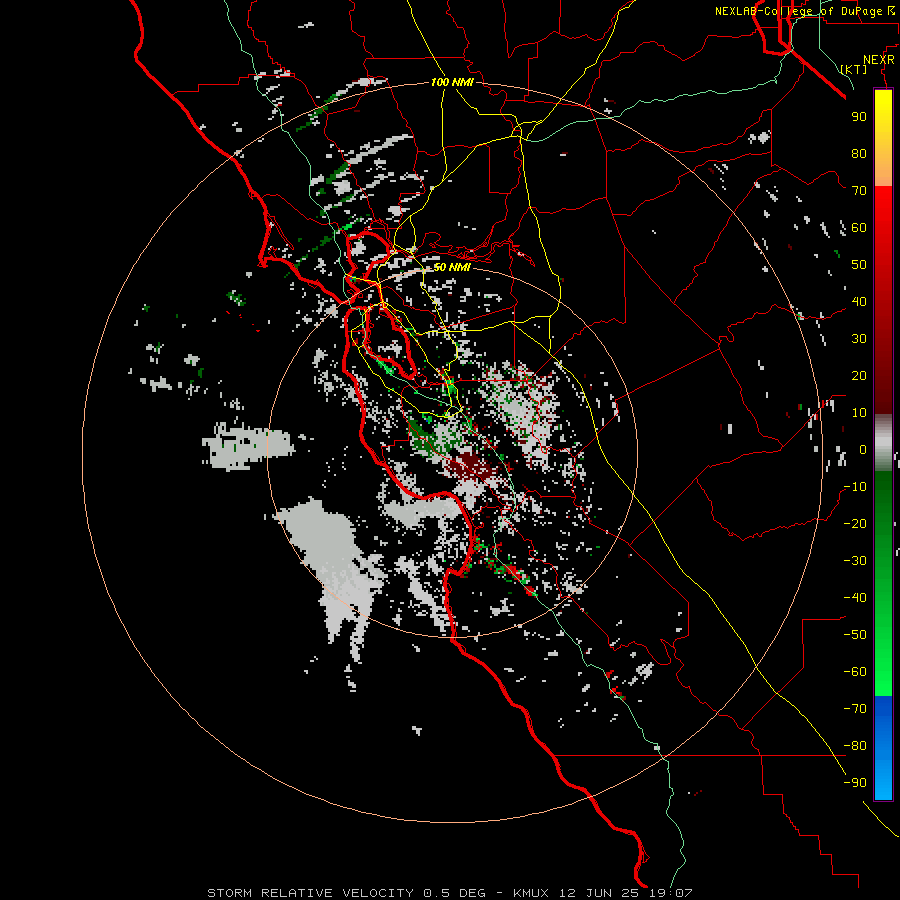Click the 70 value on the velocity scale

[x=859, y=191]
